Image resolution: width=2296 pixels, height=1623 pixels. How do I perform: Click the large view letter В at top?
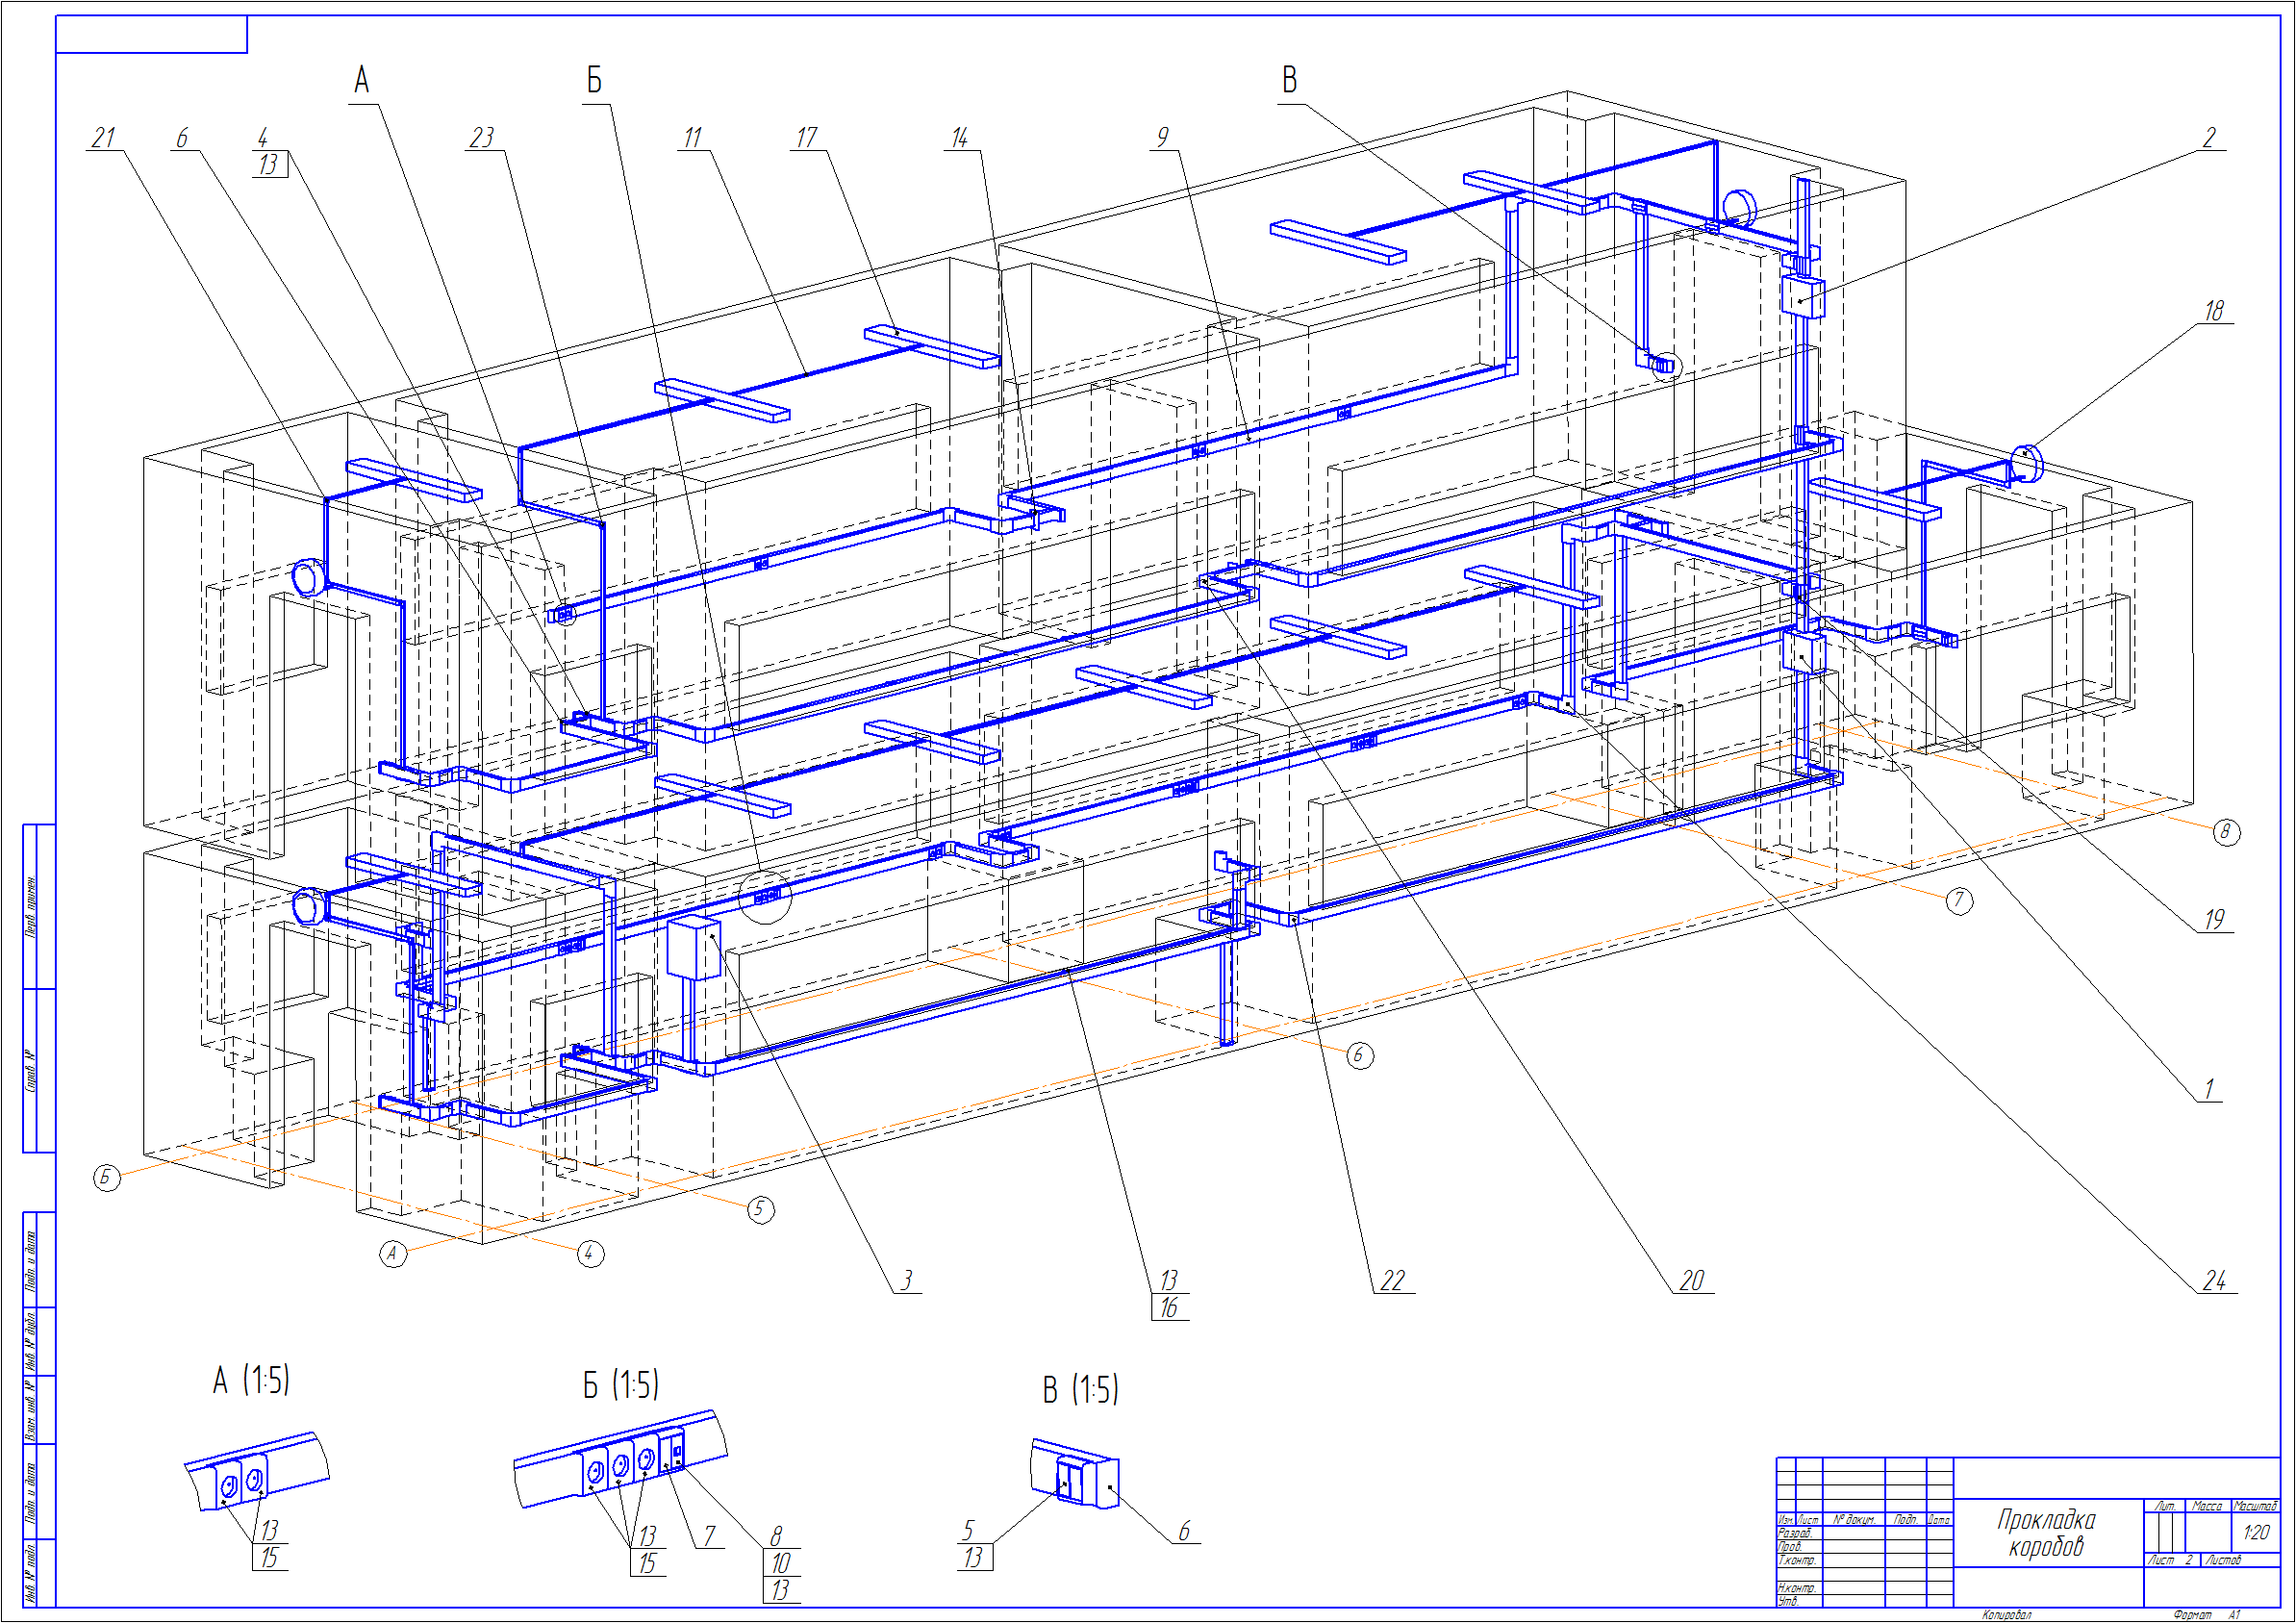pos(1290,80)
